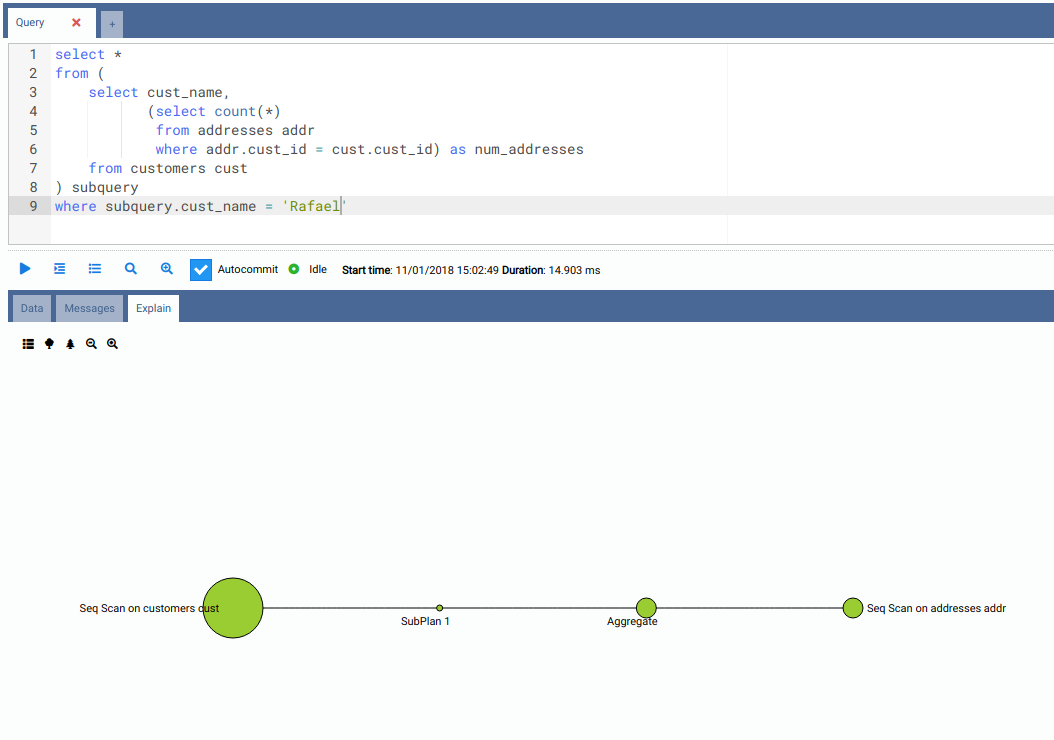The width and height of the screenshot is (1054, 740).
Task: Run the query with the play button
Action: tap(25, 269)
